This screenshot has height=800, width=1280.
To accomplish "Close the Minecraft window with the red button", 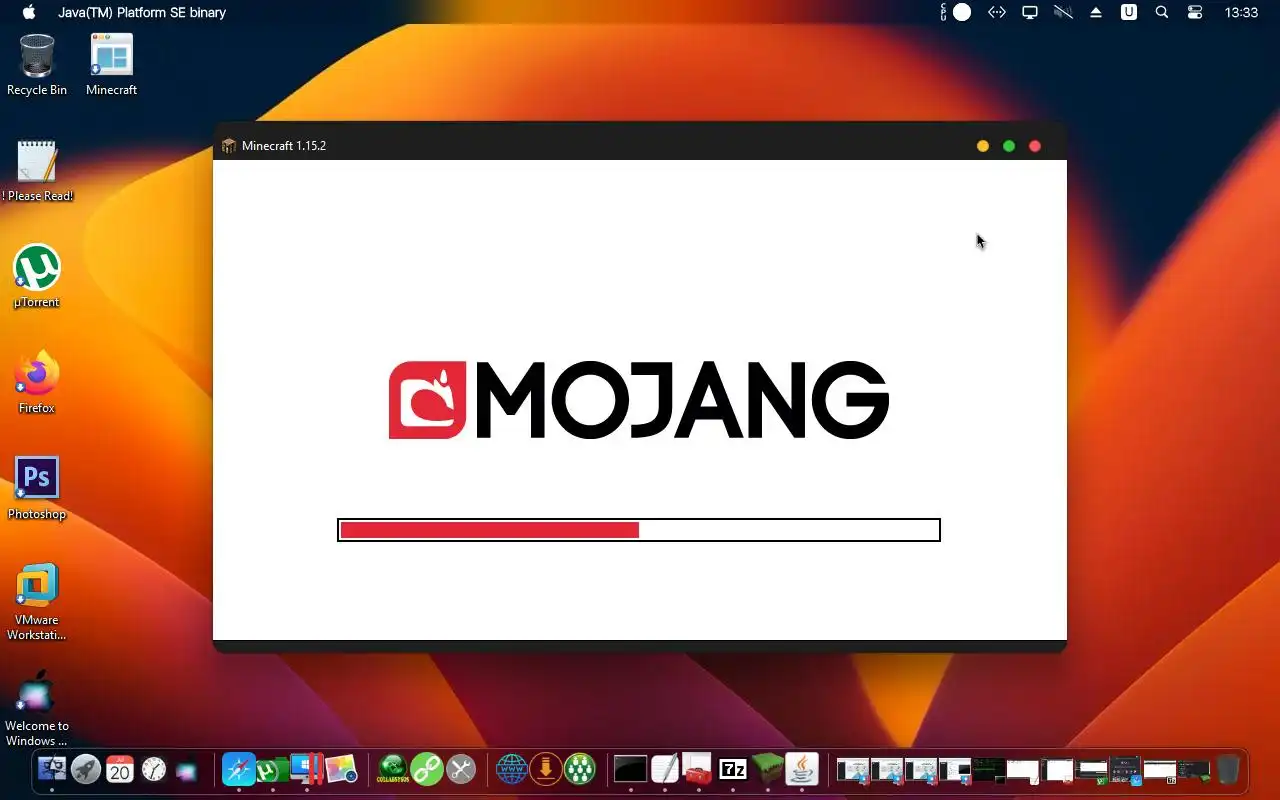I will click(1035, 146).
